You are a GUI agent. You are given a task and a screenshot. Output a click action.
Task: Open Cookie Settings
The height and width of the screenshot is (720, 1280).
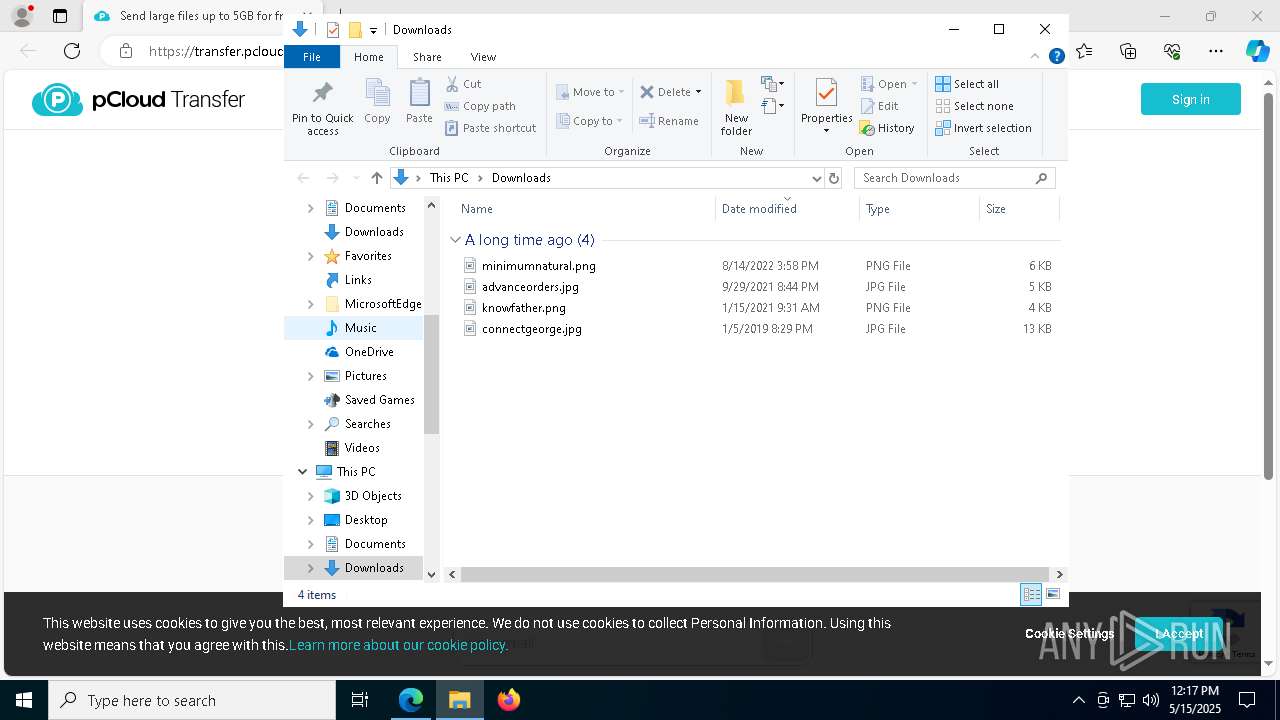[1069, 633]
